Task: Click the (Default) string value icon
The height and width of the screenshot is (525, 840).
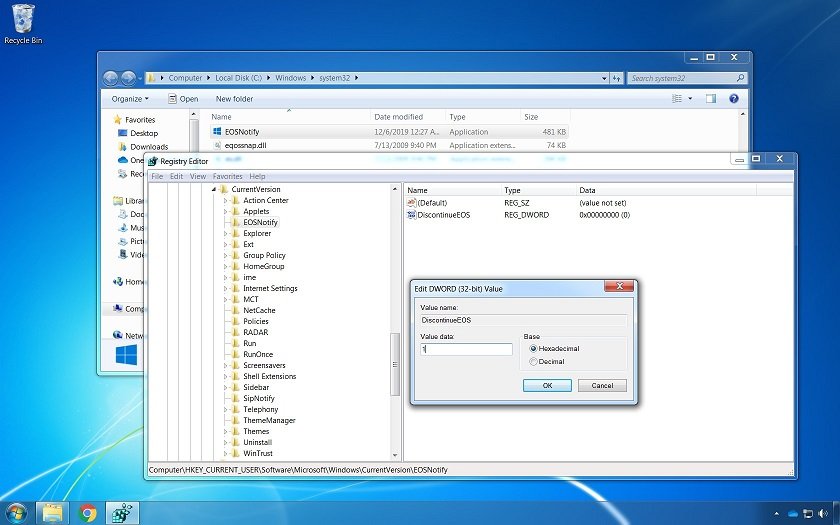Action: point(411,203)
